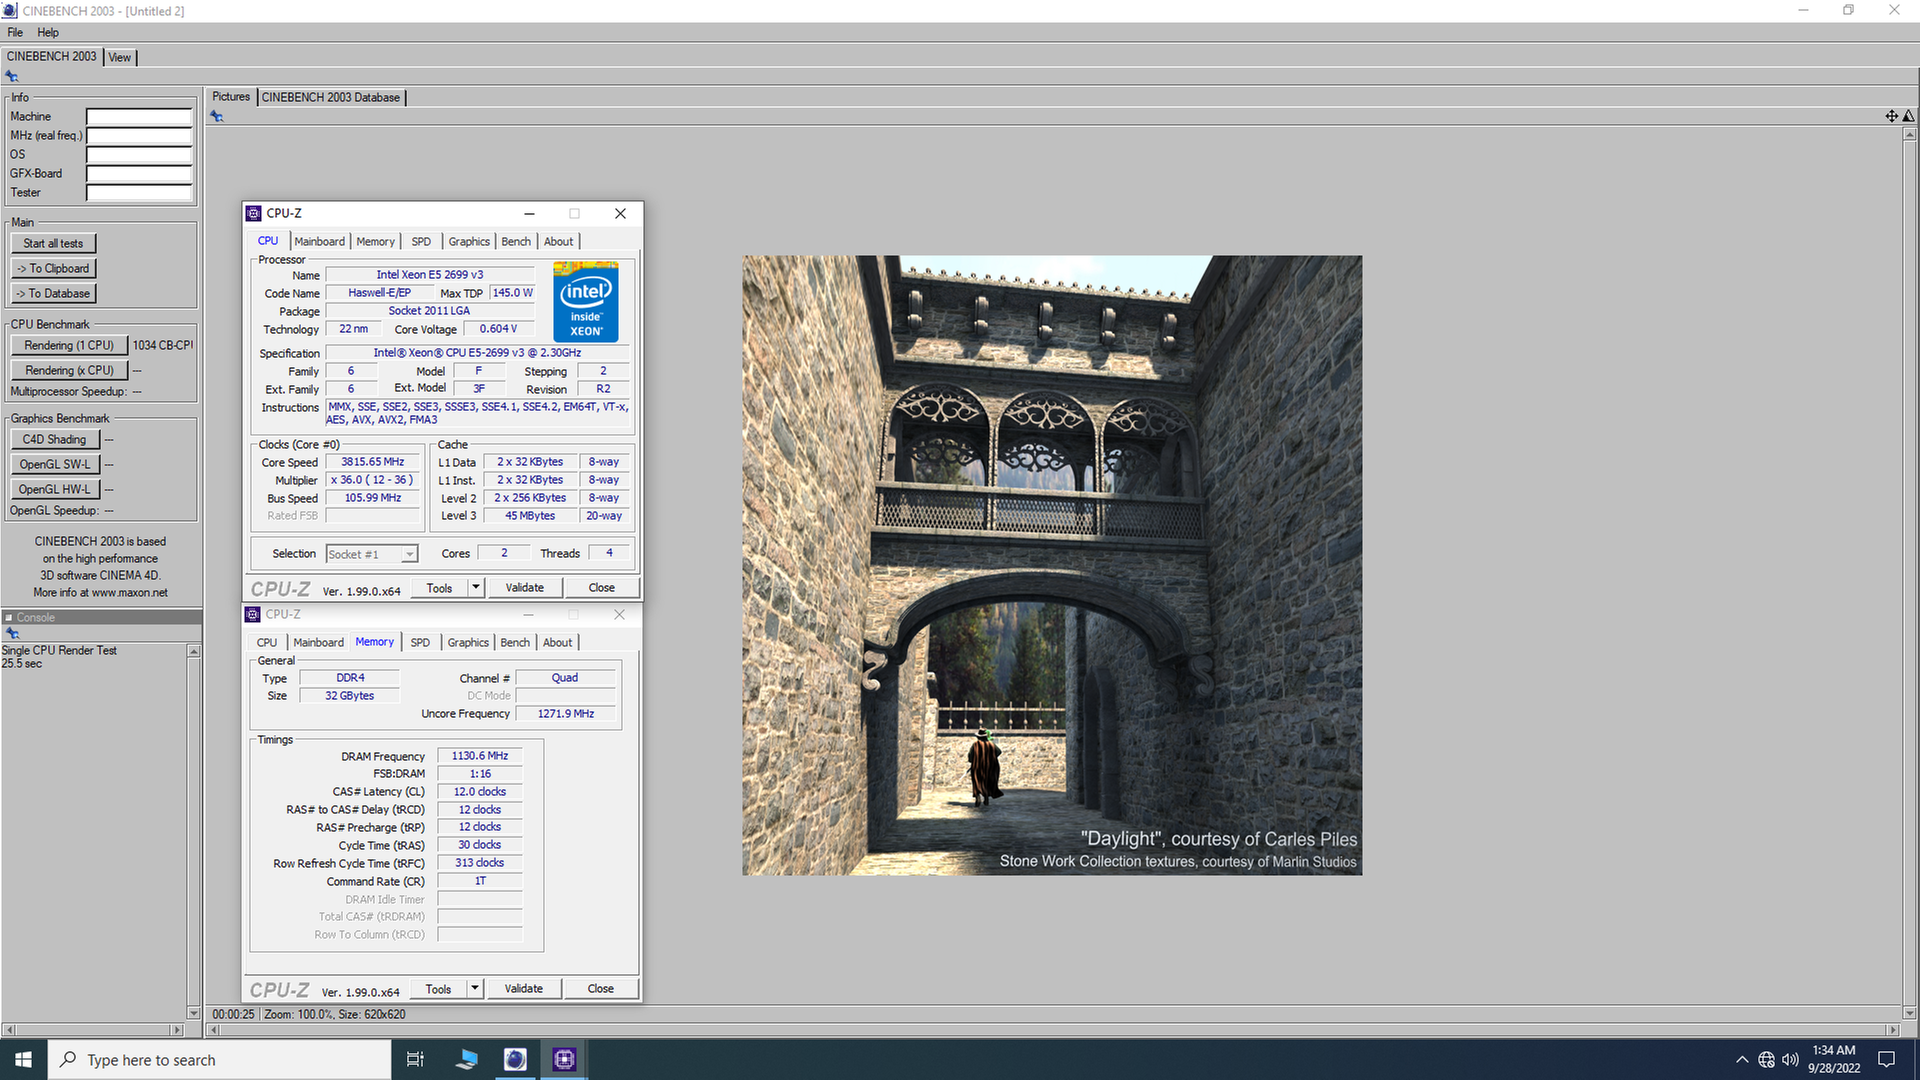
Task: Switch to CINEBENCH 2003 Database tab
Action: click(x=331, y=97)
